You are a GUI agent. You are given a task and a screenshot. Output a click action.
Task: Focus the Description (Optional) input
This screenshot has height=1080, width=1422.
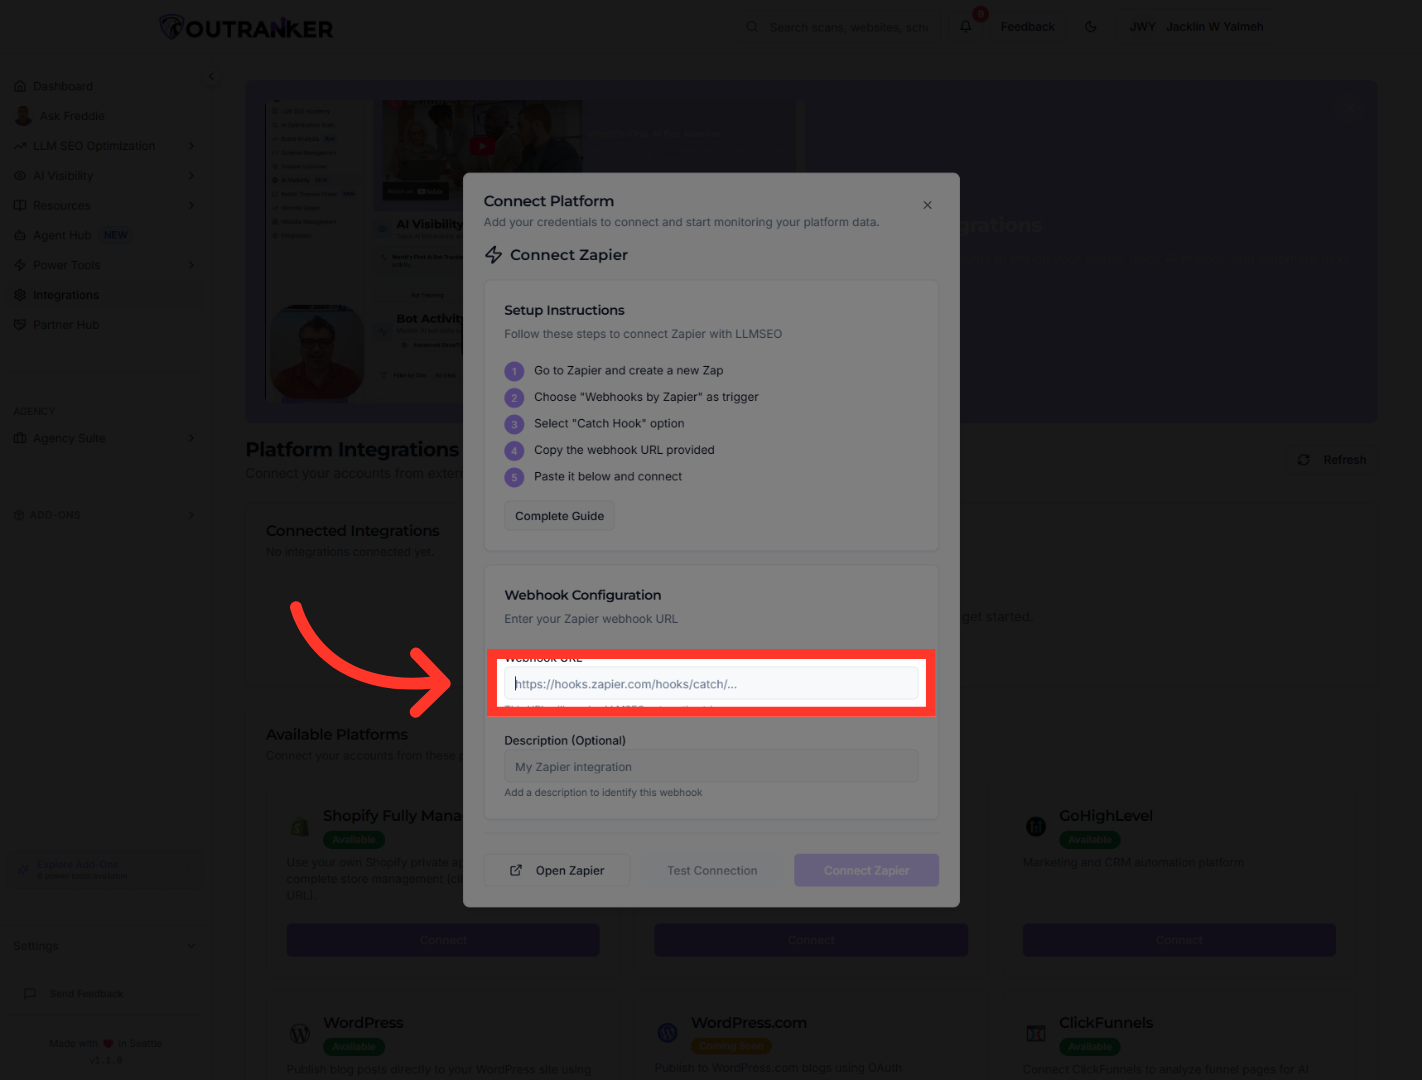point(711,767)
